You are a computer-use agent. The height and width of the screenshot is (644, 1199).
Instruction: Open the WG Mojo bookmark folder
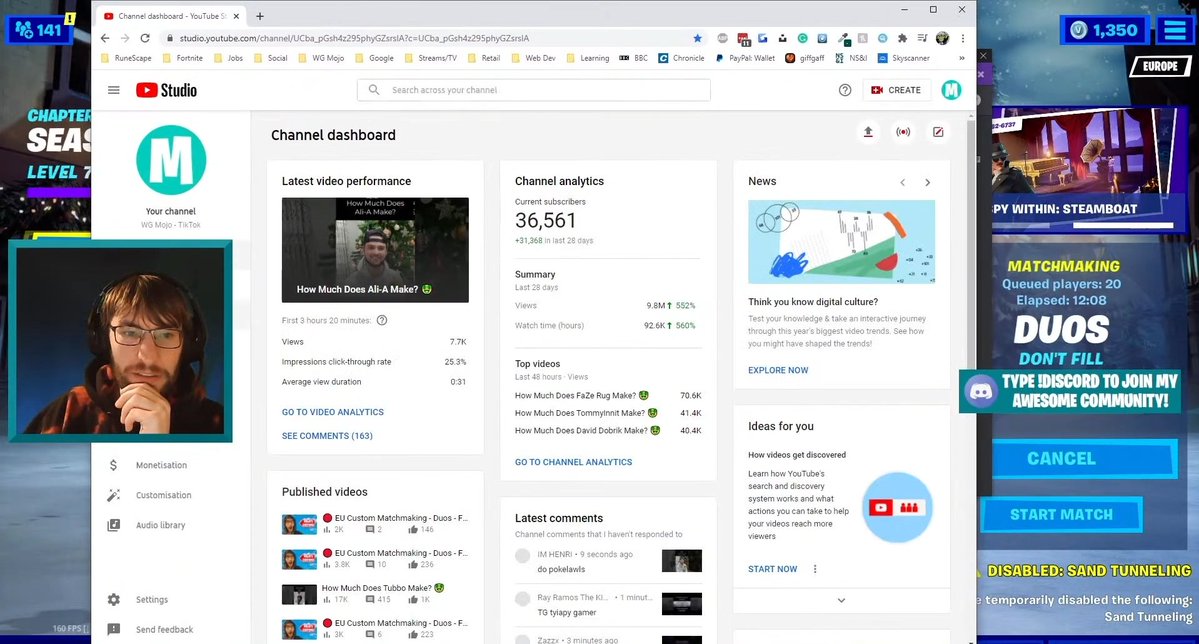(x=321, y=58)
